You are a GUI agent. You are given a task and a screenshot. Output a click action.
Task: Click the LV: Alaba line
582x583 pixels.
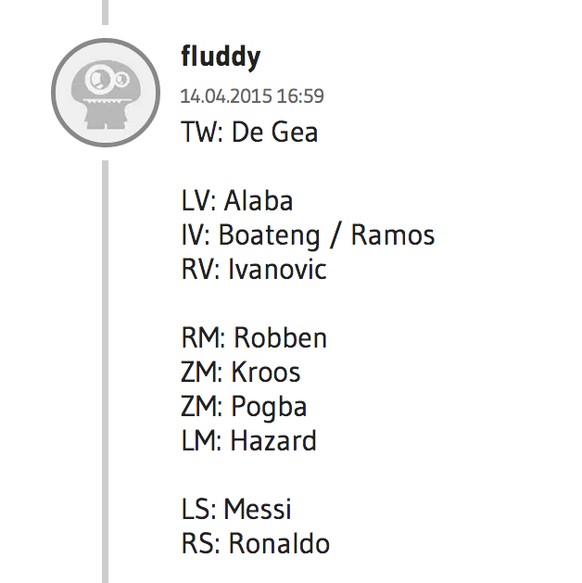tap(237, 201)
